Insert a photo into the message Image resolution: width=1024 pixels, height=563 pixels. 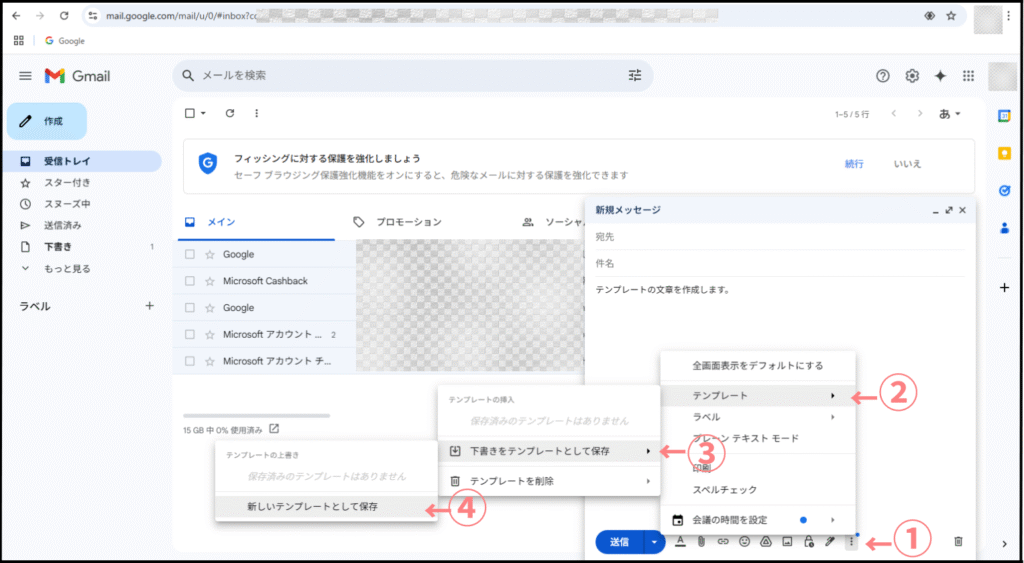tap(787, 541)
